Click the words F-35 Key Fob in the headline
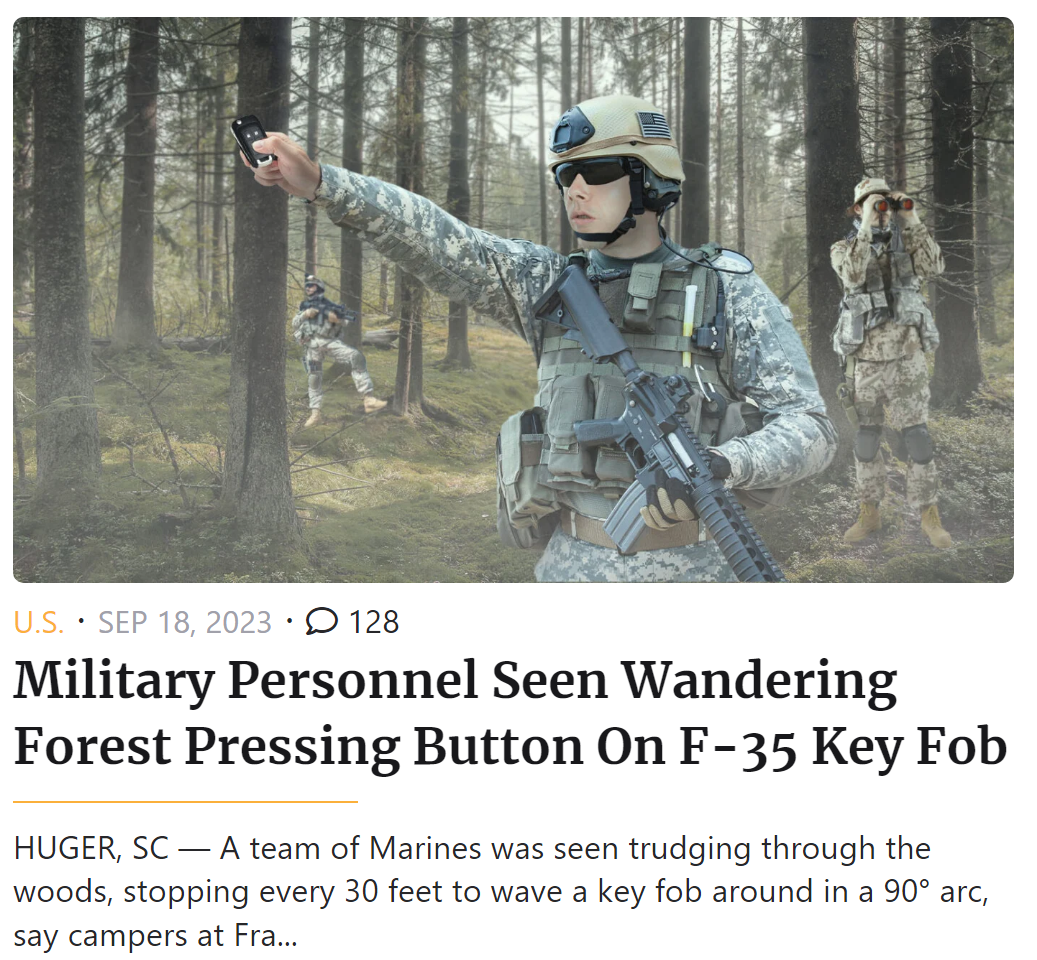Viewport: 1037px width, 960px height. click(843, 747)
